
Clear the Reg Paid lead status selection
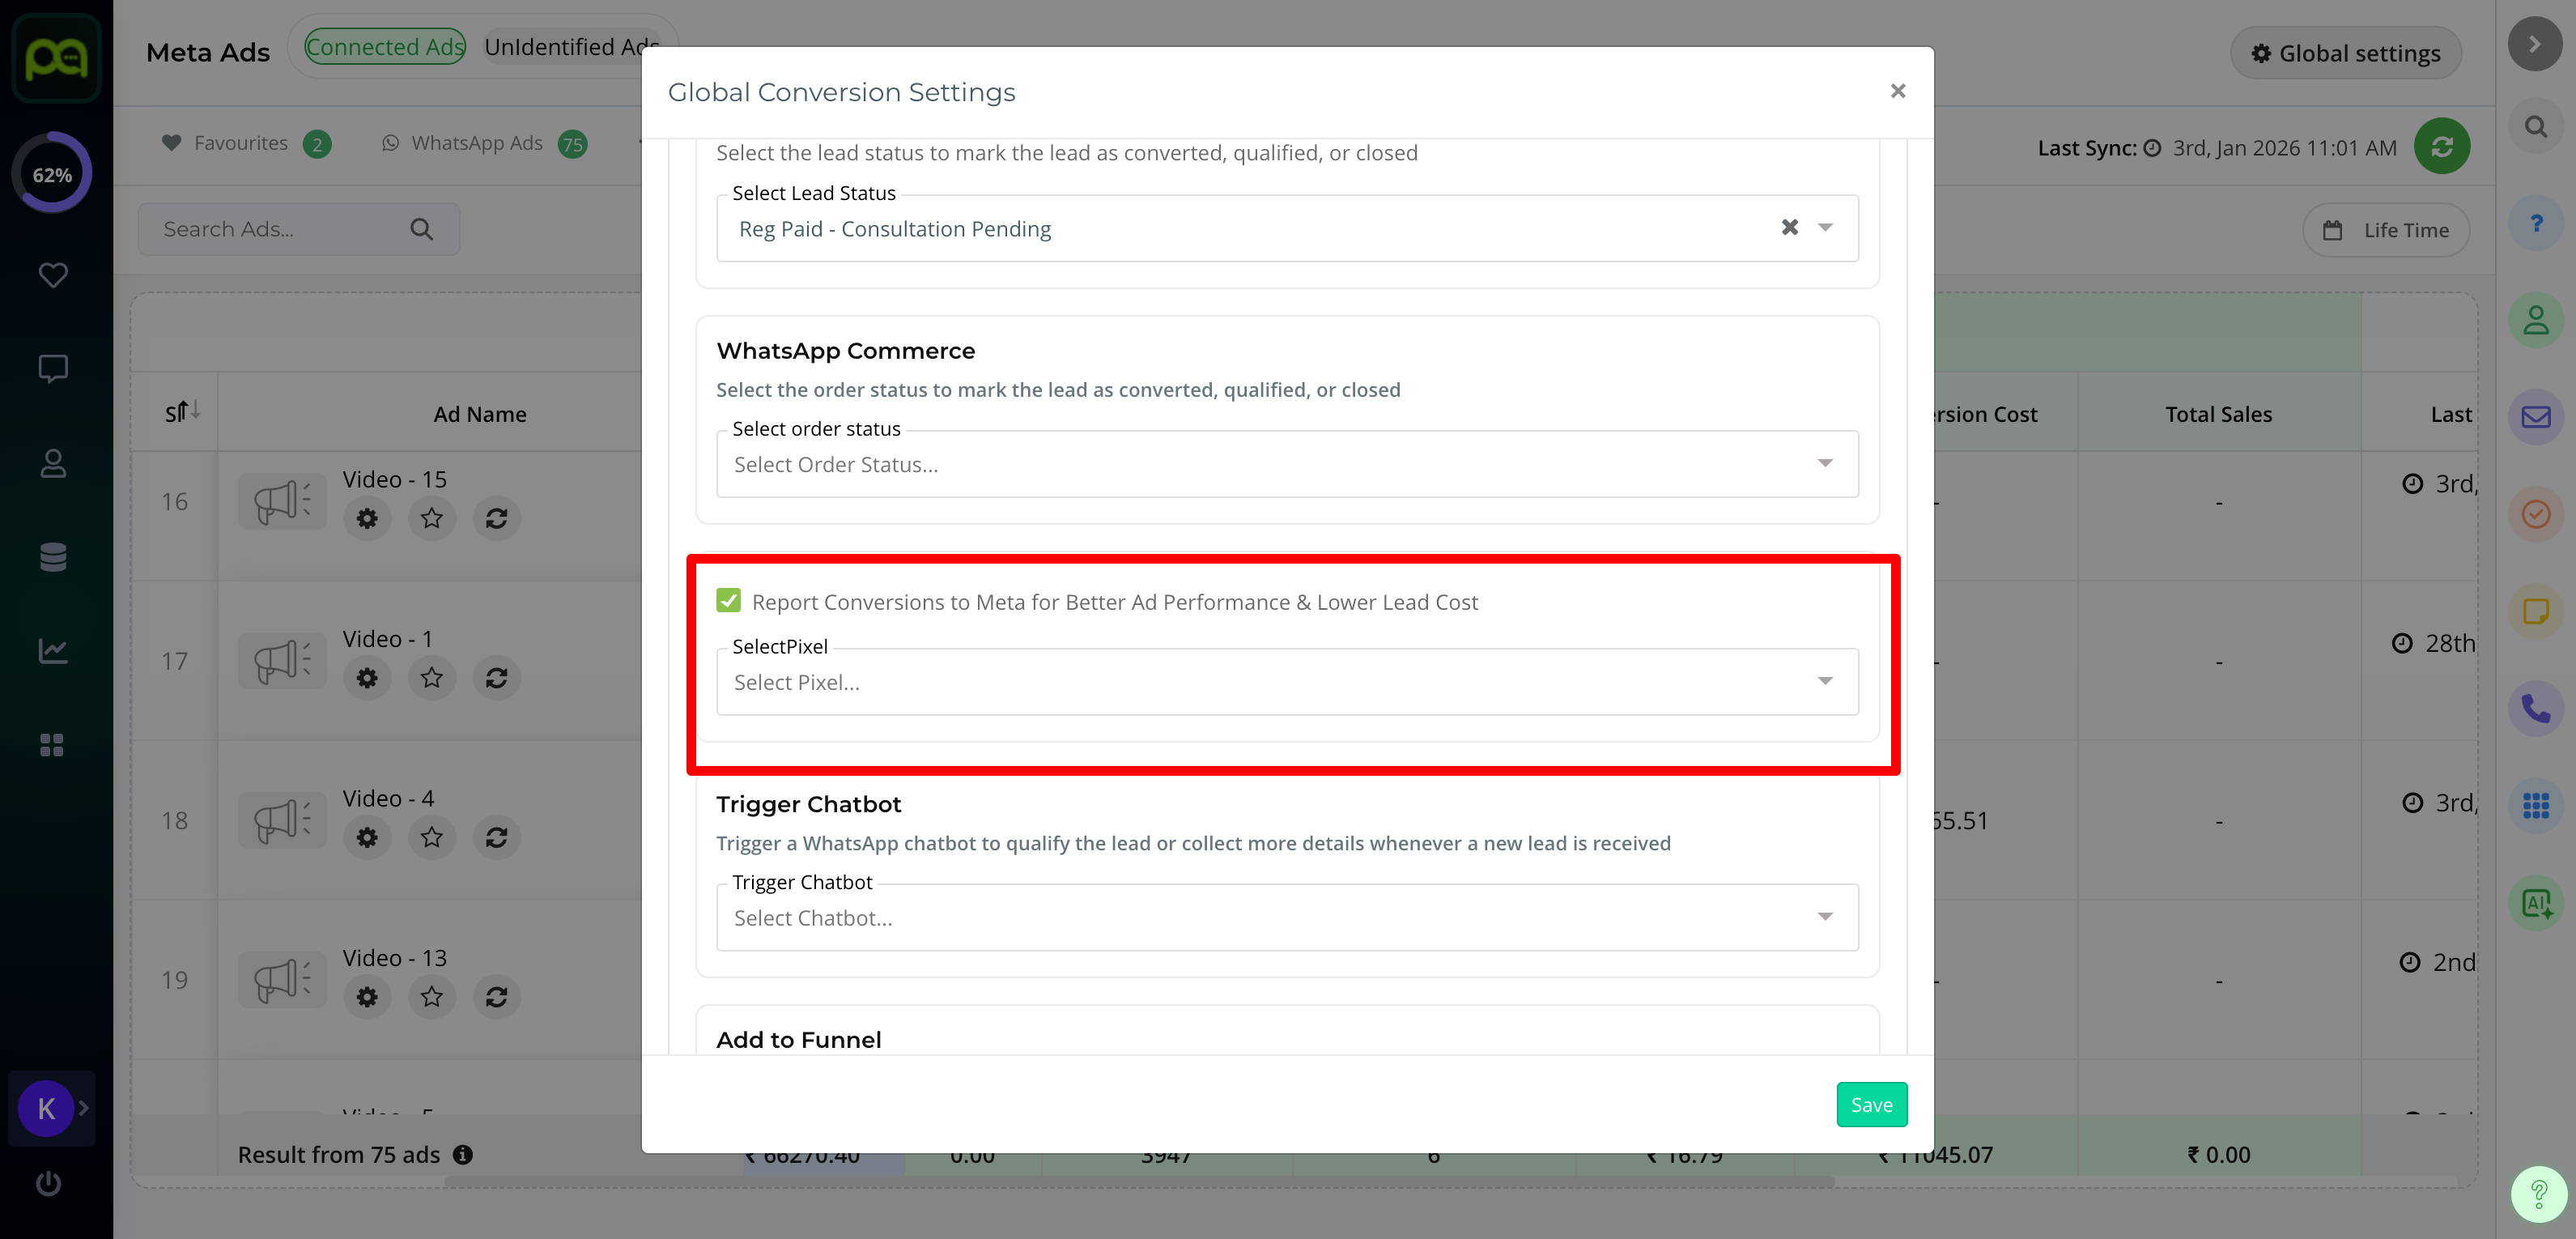coord(1789,228)
